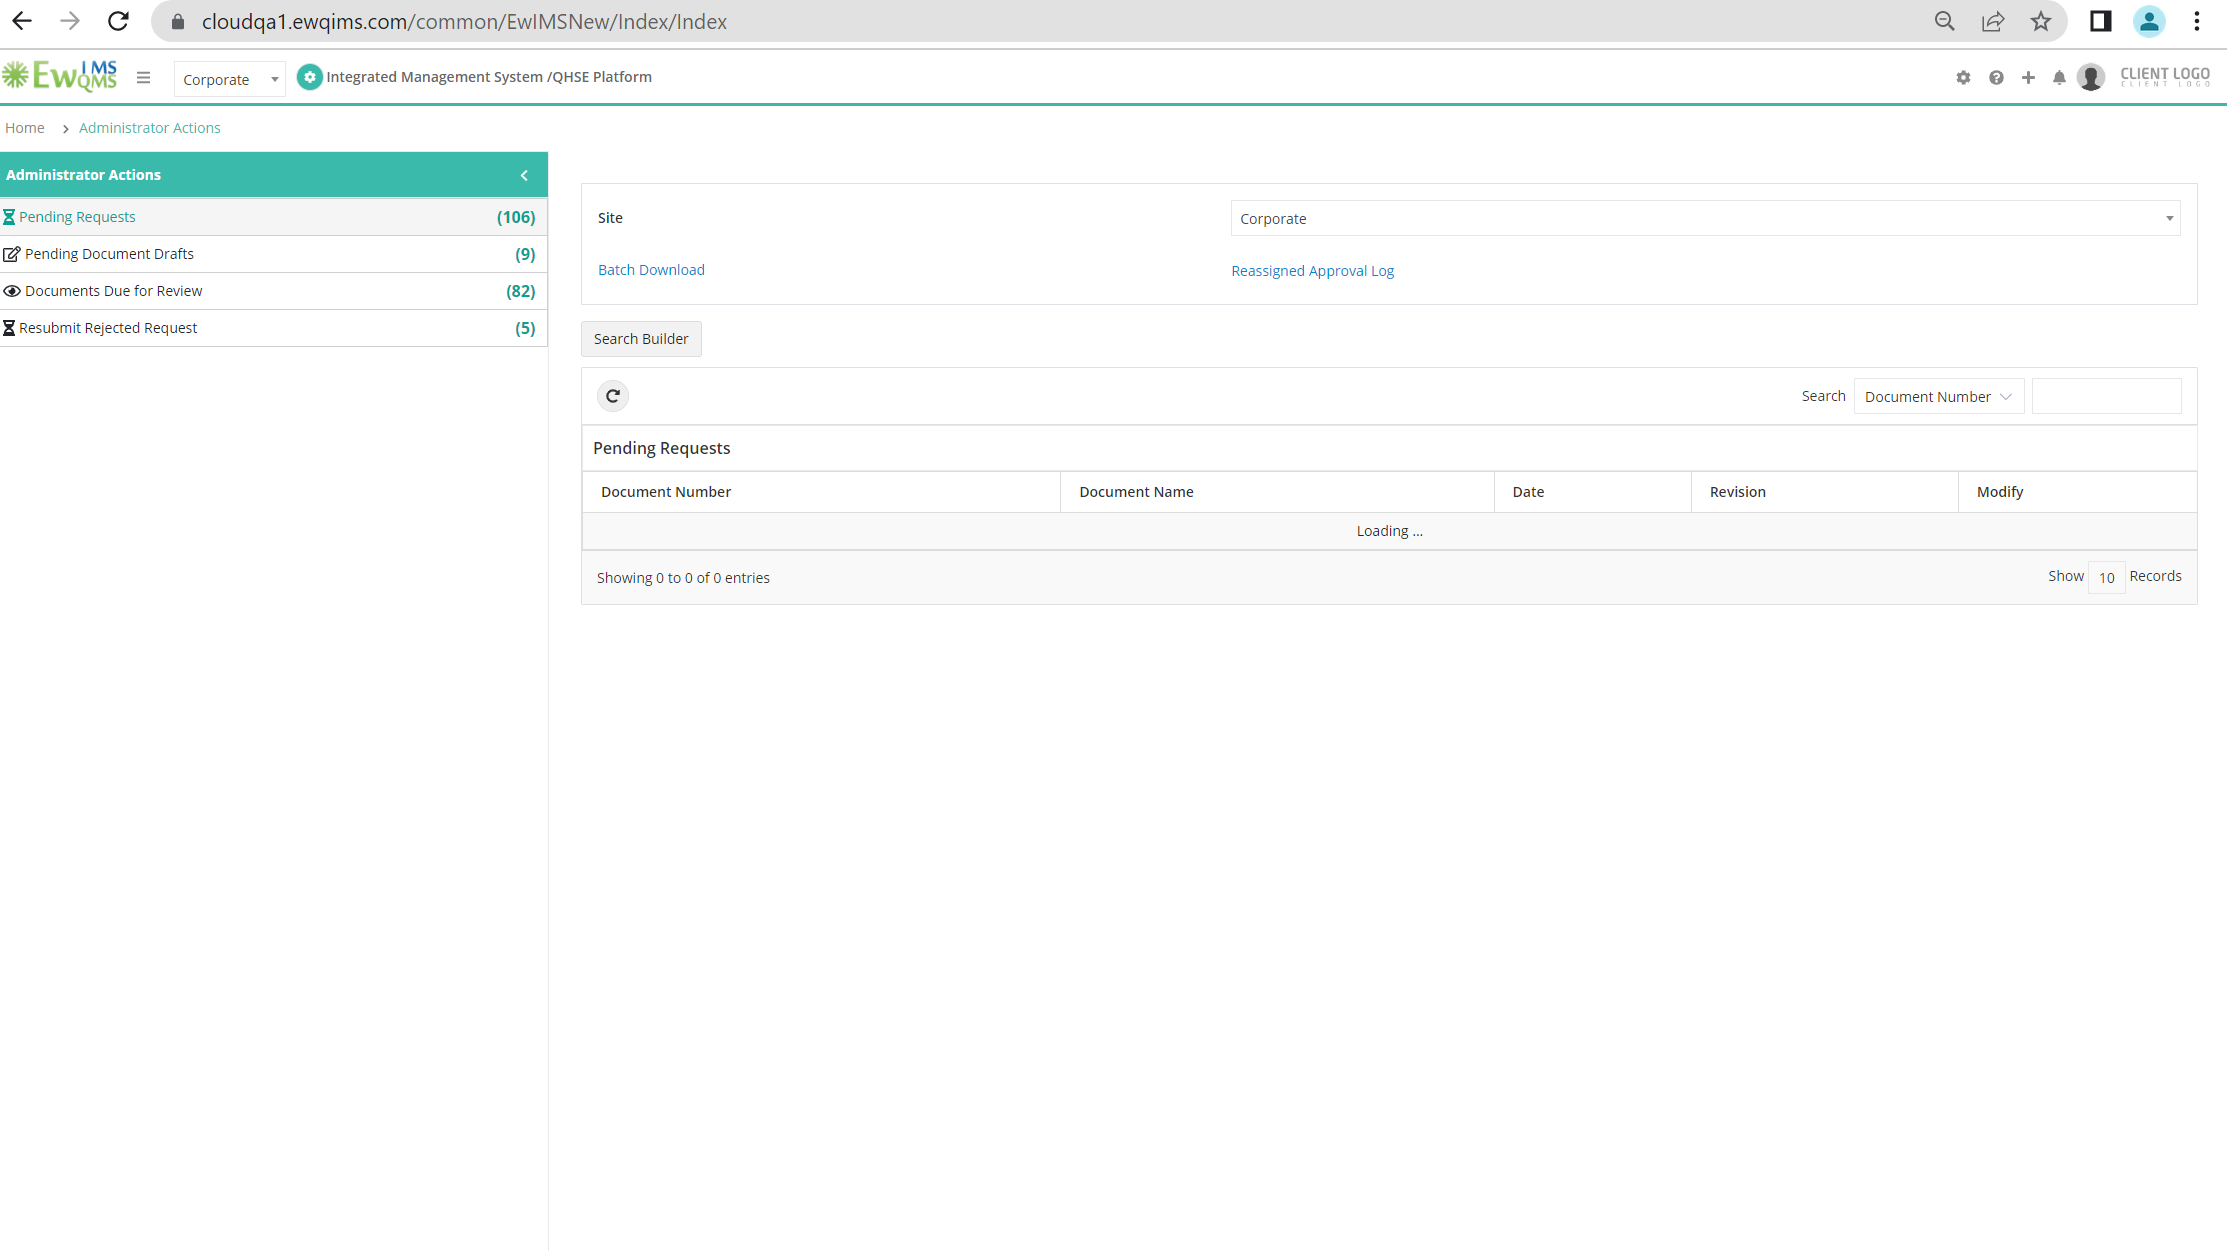The width and height of the screenshot is (2227, 1251).
Task: Click Home breadcrumb link
Action: [25, 128]
